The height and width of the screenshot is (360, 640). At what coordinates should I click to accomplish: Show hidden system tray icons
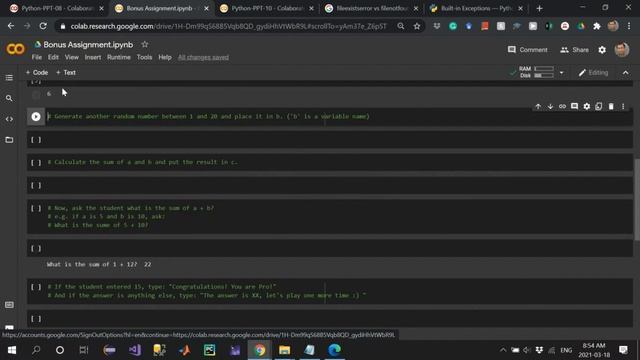click(503, 350)
